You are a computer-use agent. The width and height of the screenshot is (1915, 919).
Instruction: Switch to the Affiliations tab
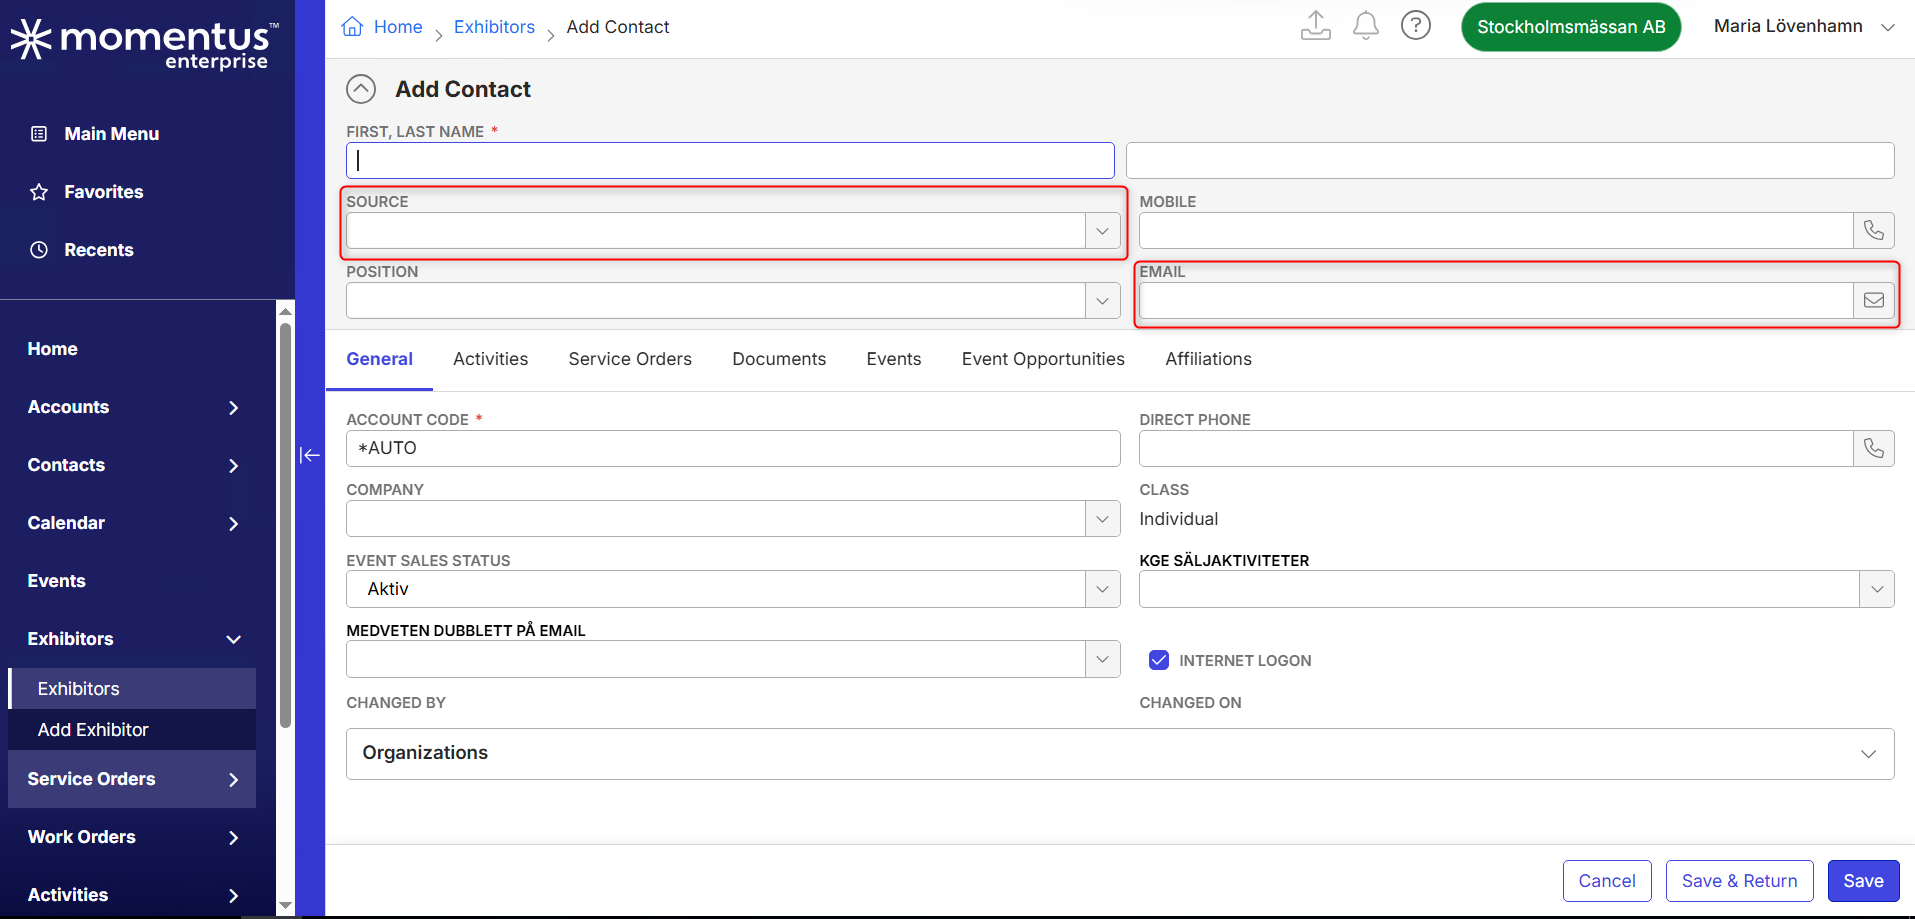pos(1208,359)
